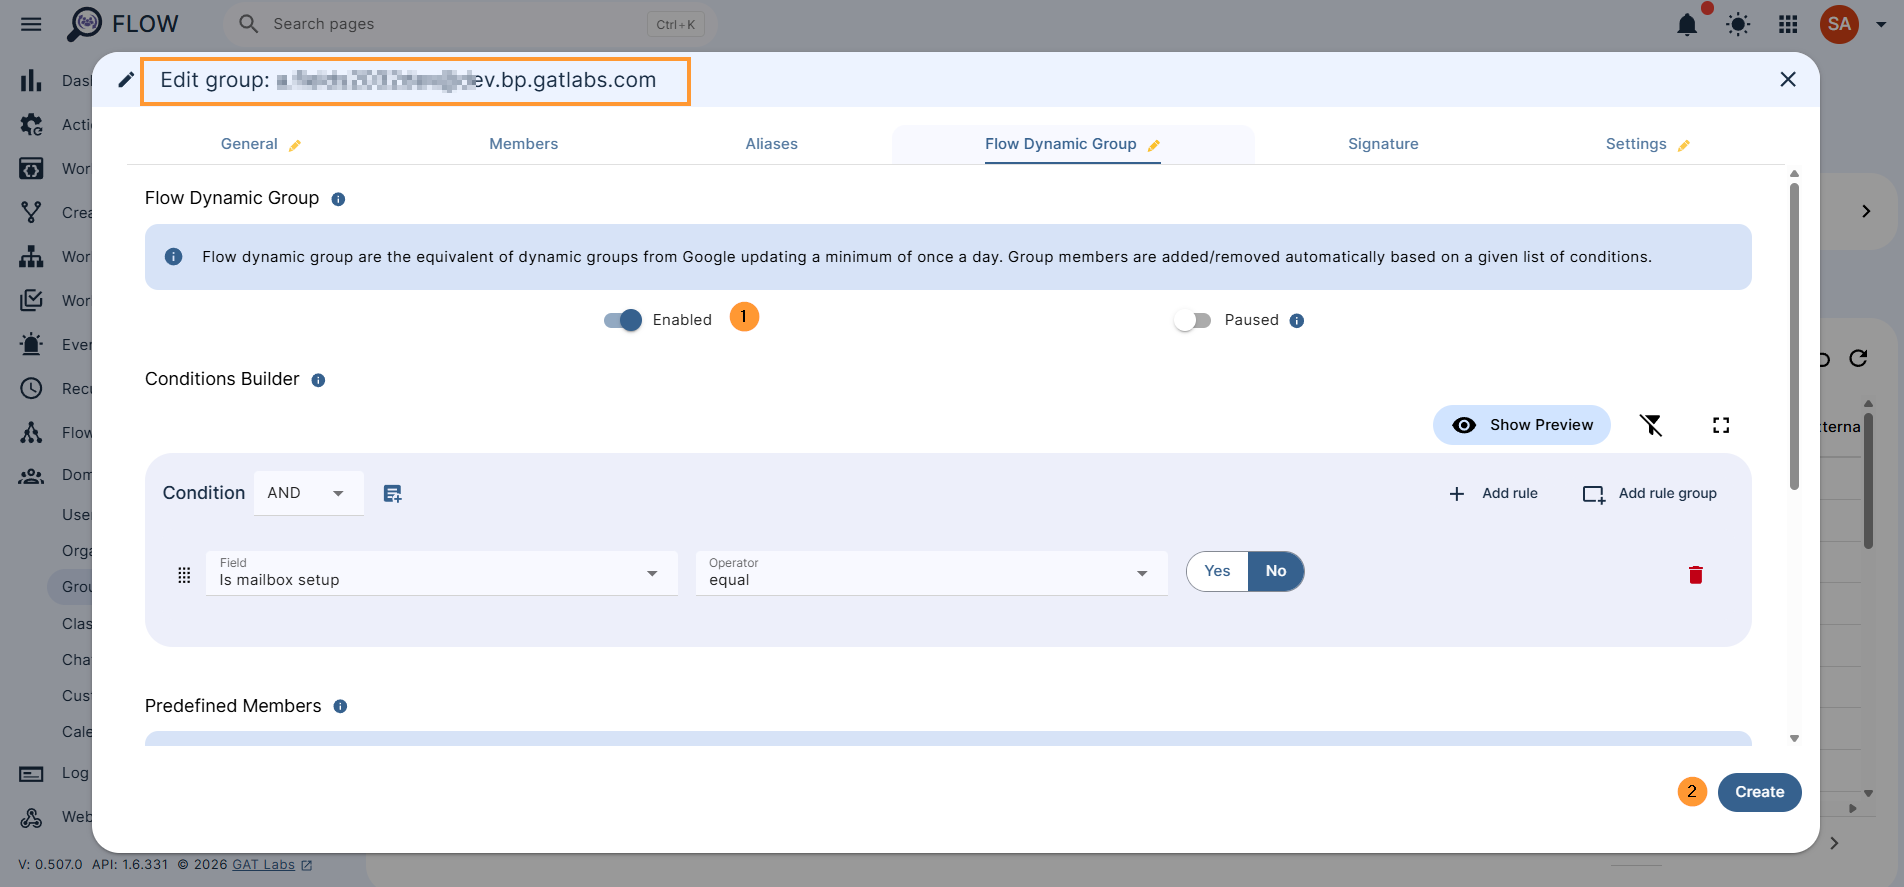The width and height of the screenshot is (1904, 887).
Task: Click the scroll-down arrow of the dialog
Action: point(1794,739)
